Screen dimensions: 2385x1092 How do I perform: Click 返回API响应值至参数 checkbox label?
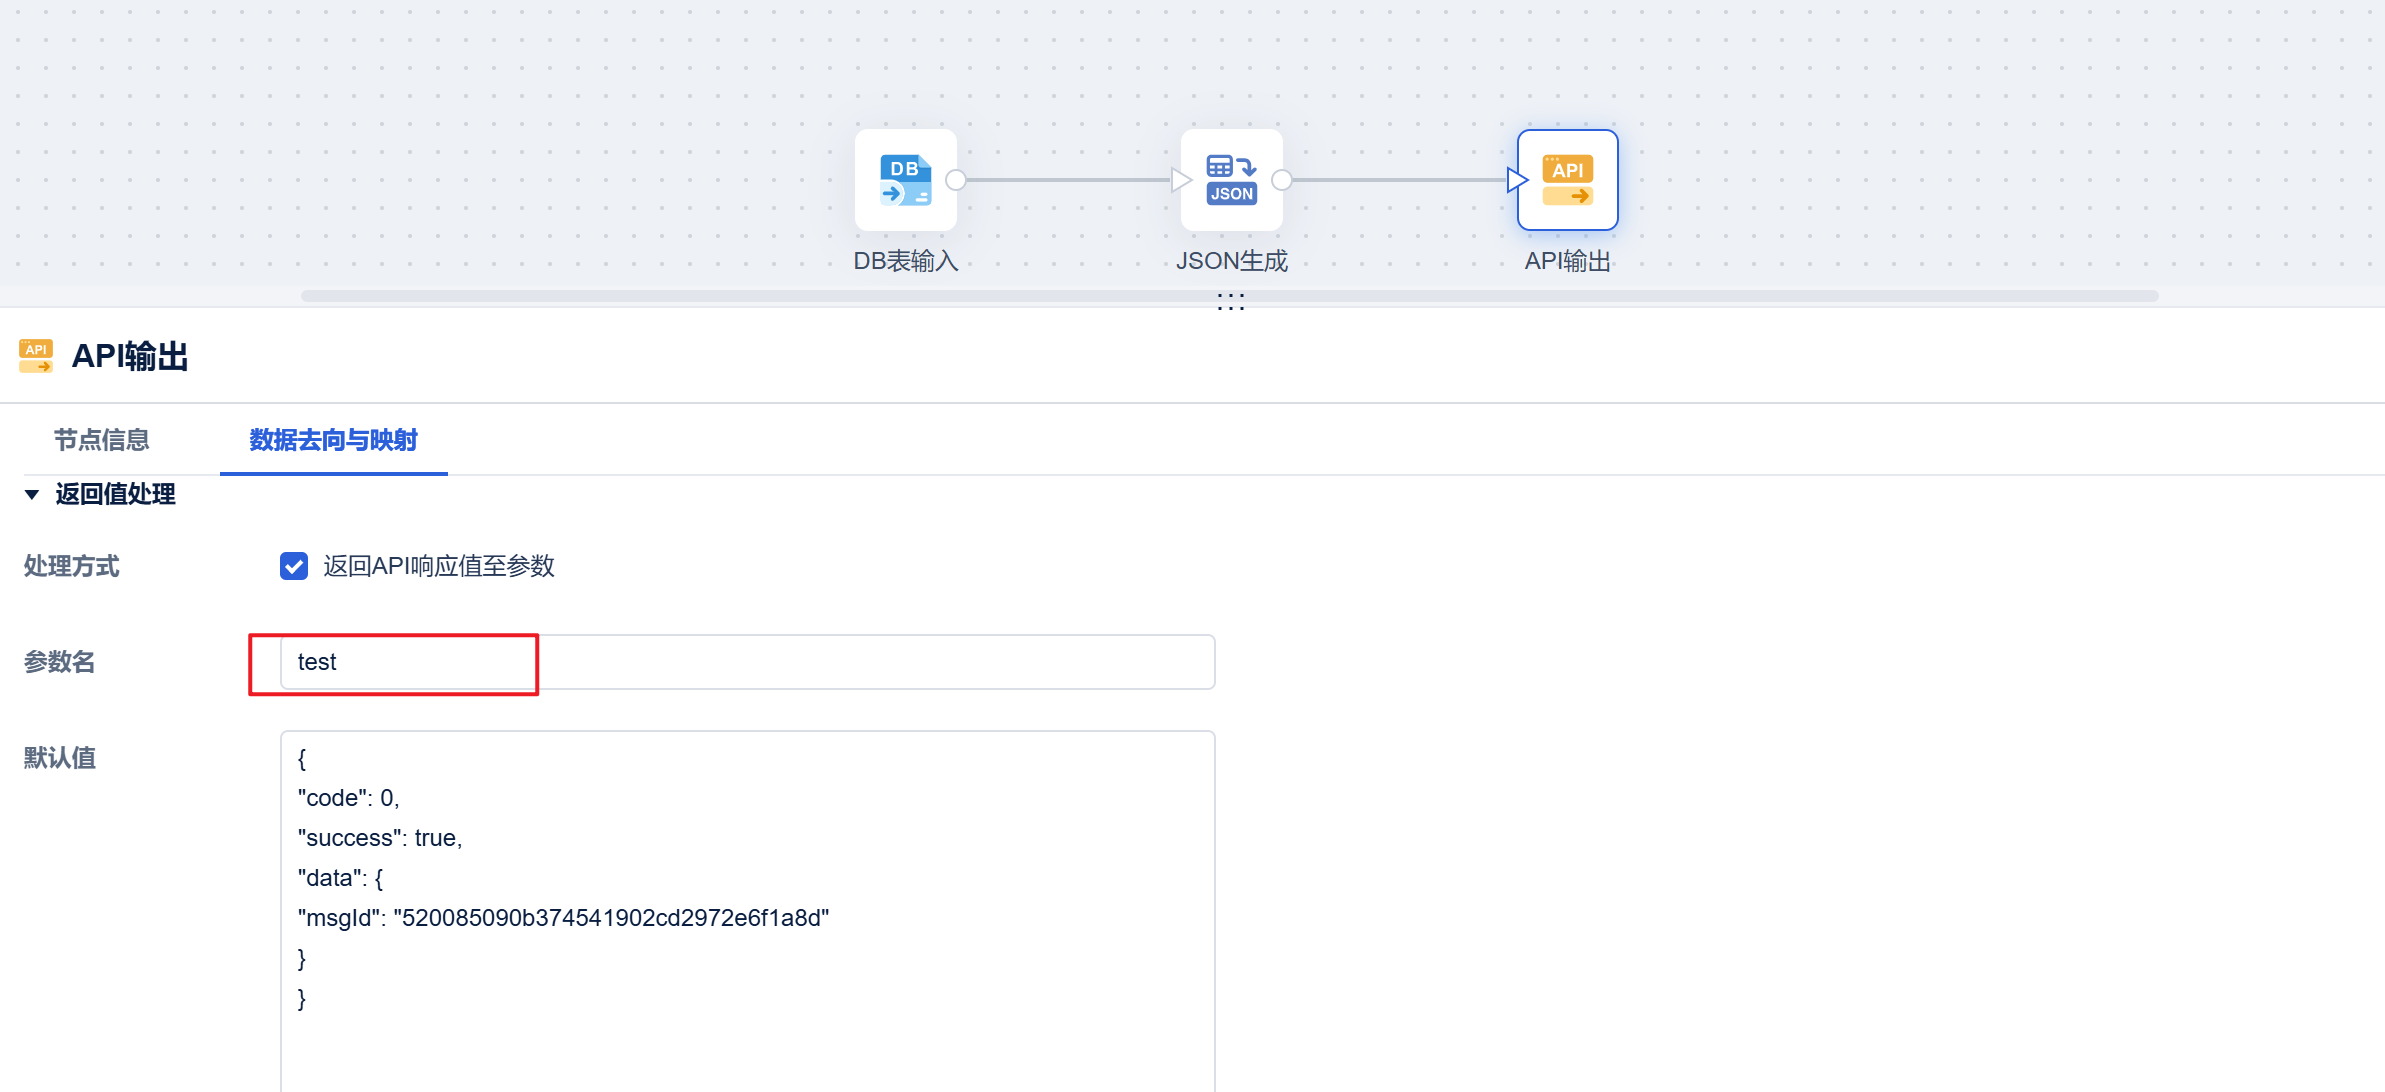(439, 566)
